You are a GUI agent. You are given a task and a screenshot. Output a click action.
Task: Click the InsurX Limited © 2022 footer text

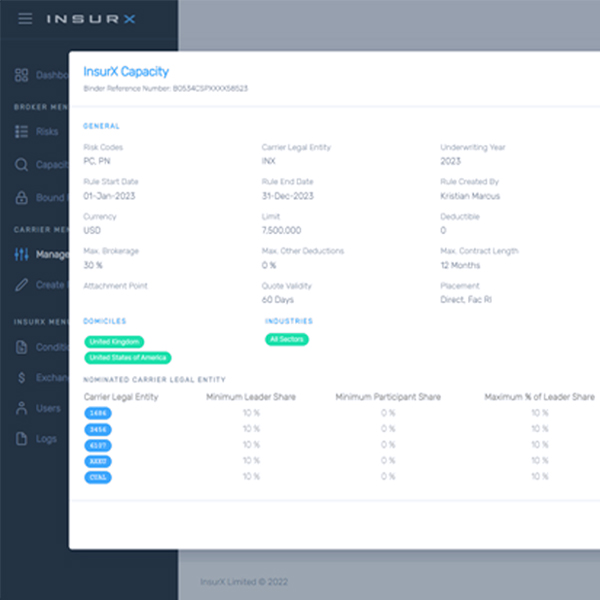tap(244, 582)
